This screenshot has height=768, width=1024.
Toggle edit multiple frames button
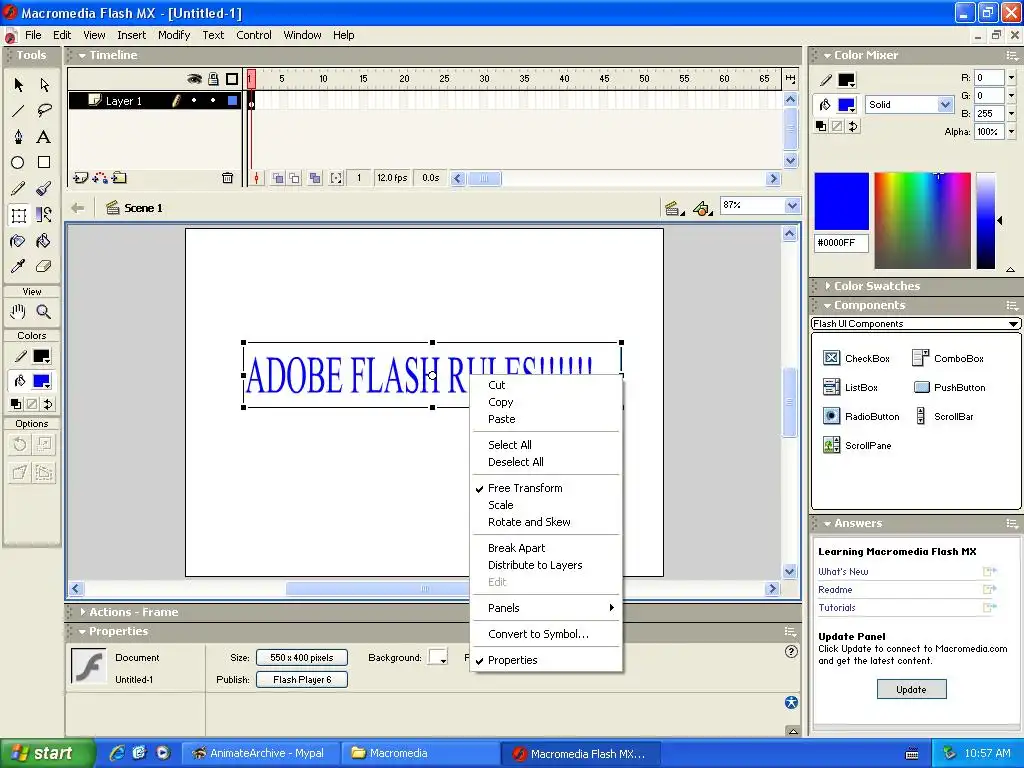[315, 178]
